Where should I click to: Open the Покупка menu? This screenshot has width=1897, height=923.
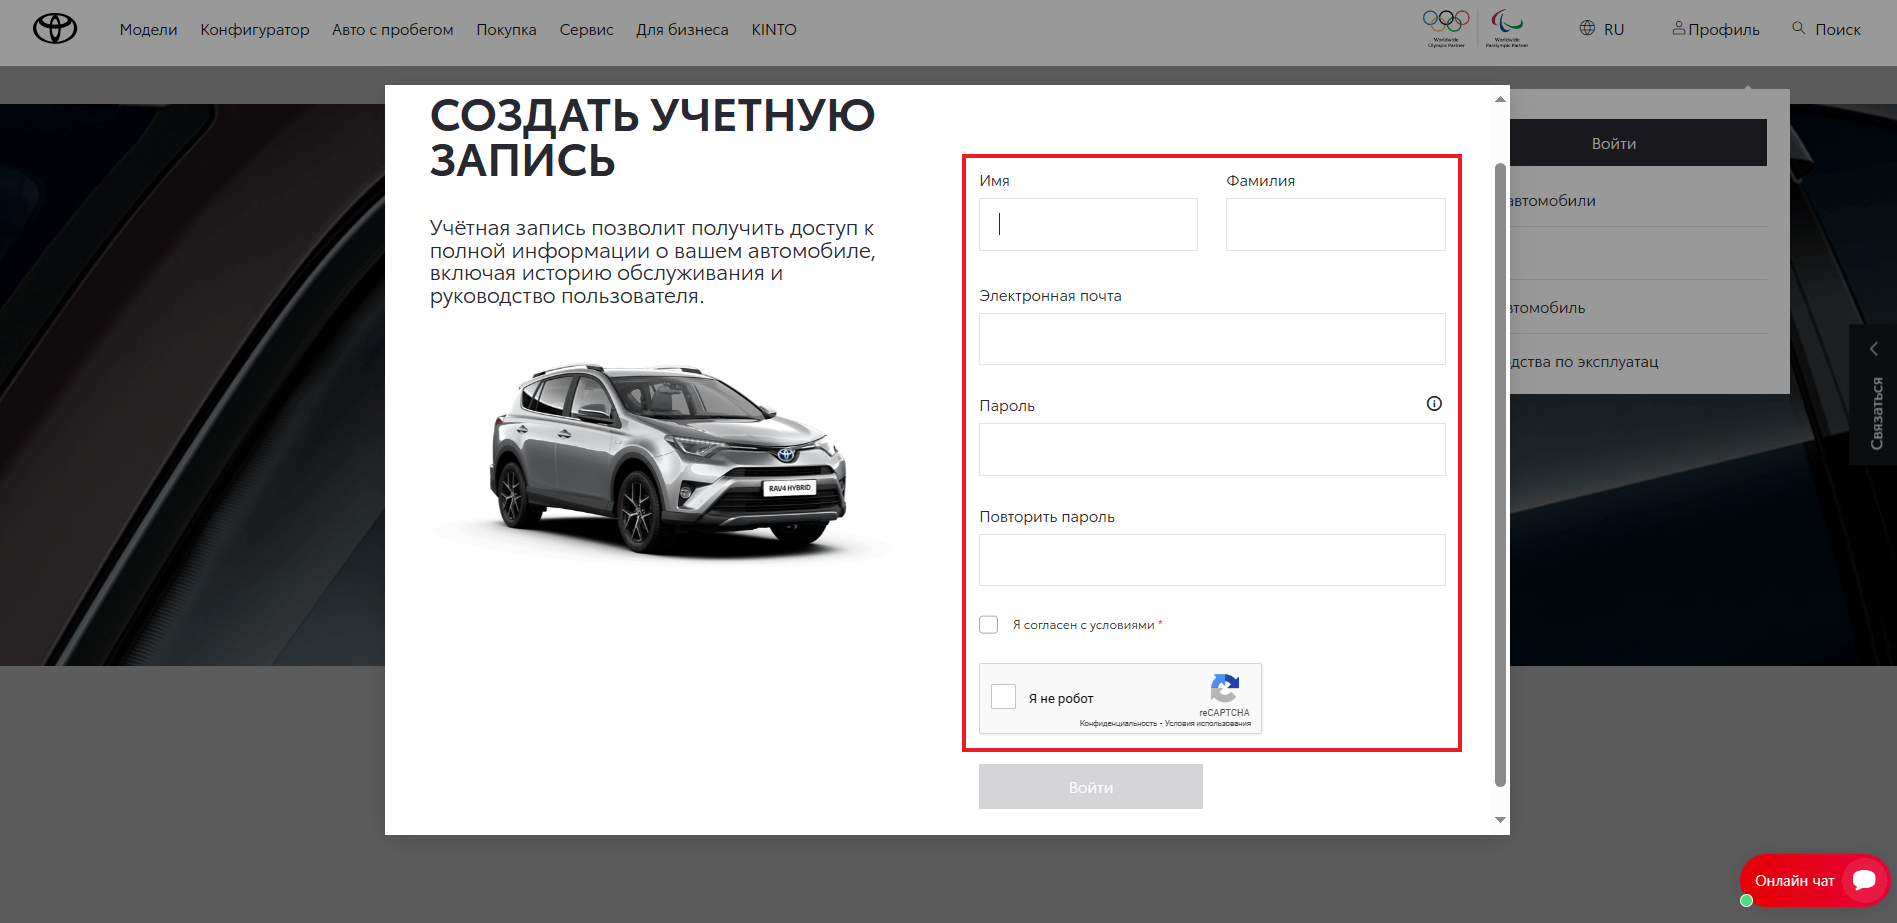pyautogui.click(x=506, y=30)
